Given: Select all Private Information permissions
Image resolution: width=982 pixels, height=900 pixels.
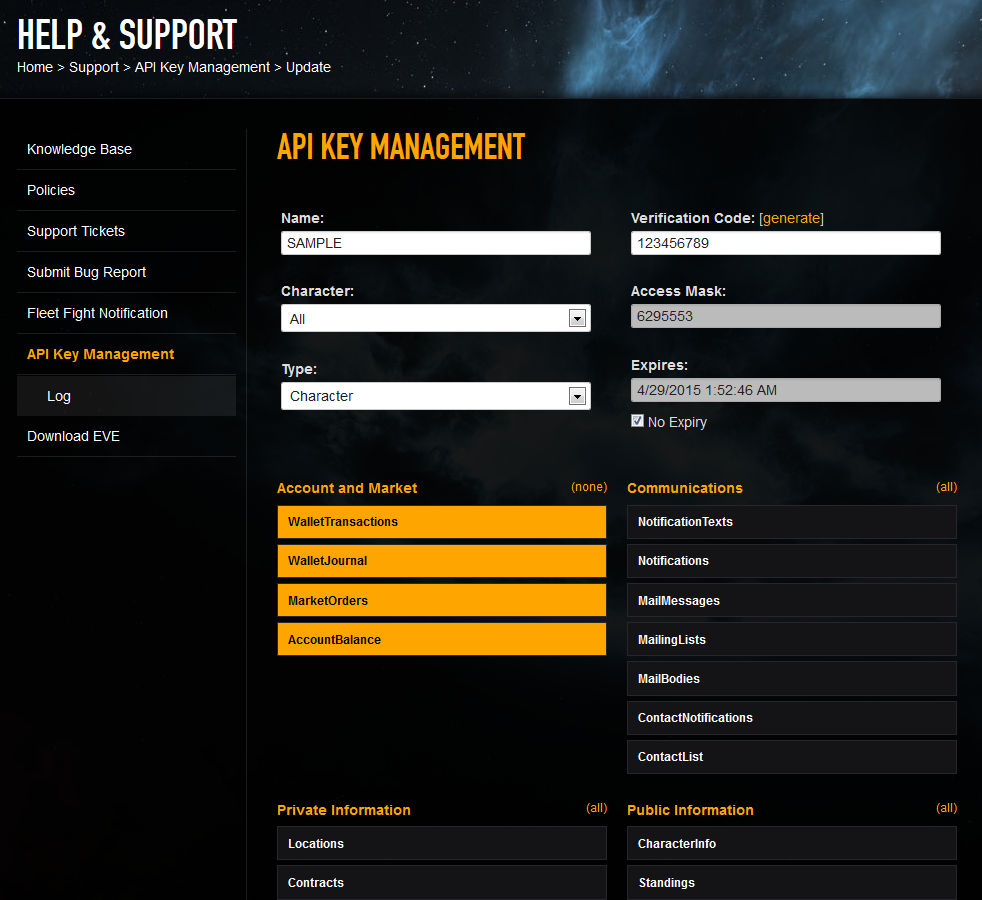Looking at the screenshot, I should coord(596,808).
